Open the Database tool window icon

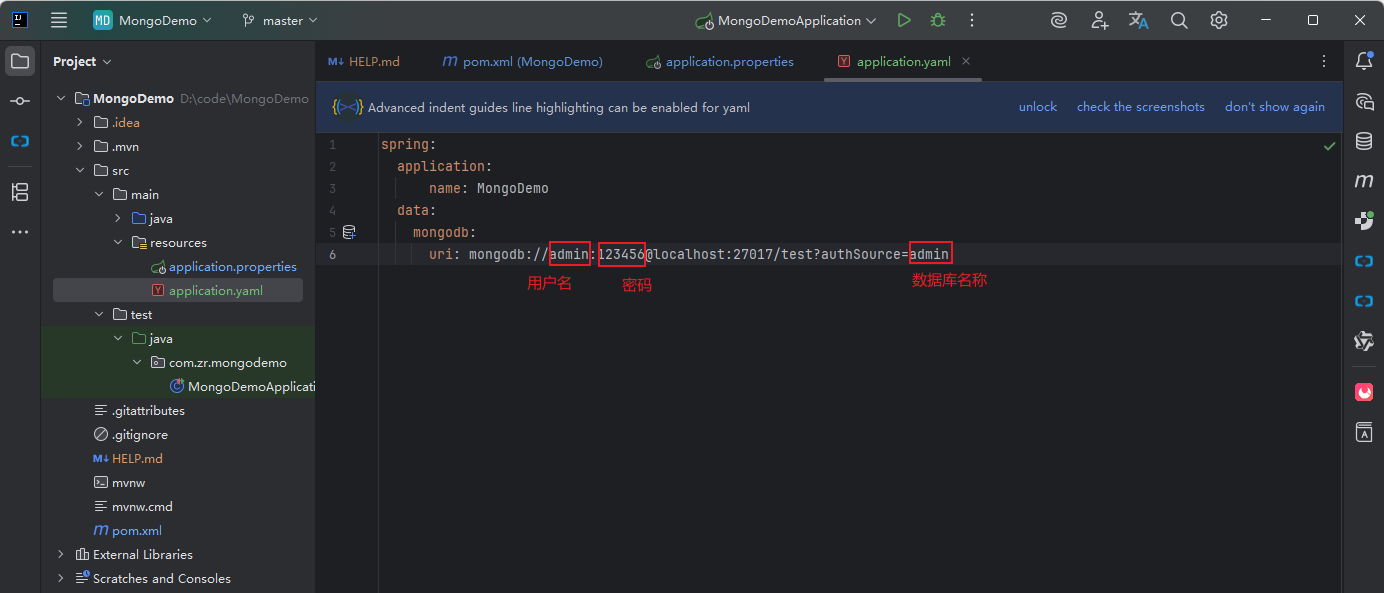1364,141
